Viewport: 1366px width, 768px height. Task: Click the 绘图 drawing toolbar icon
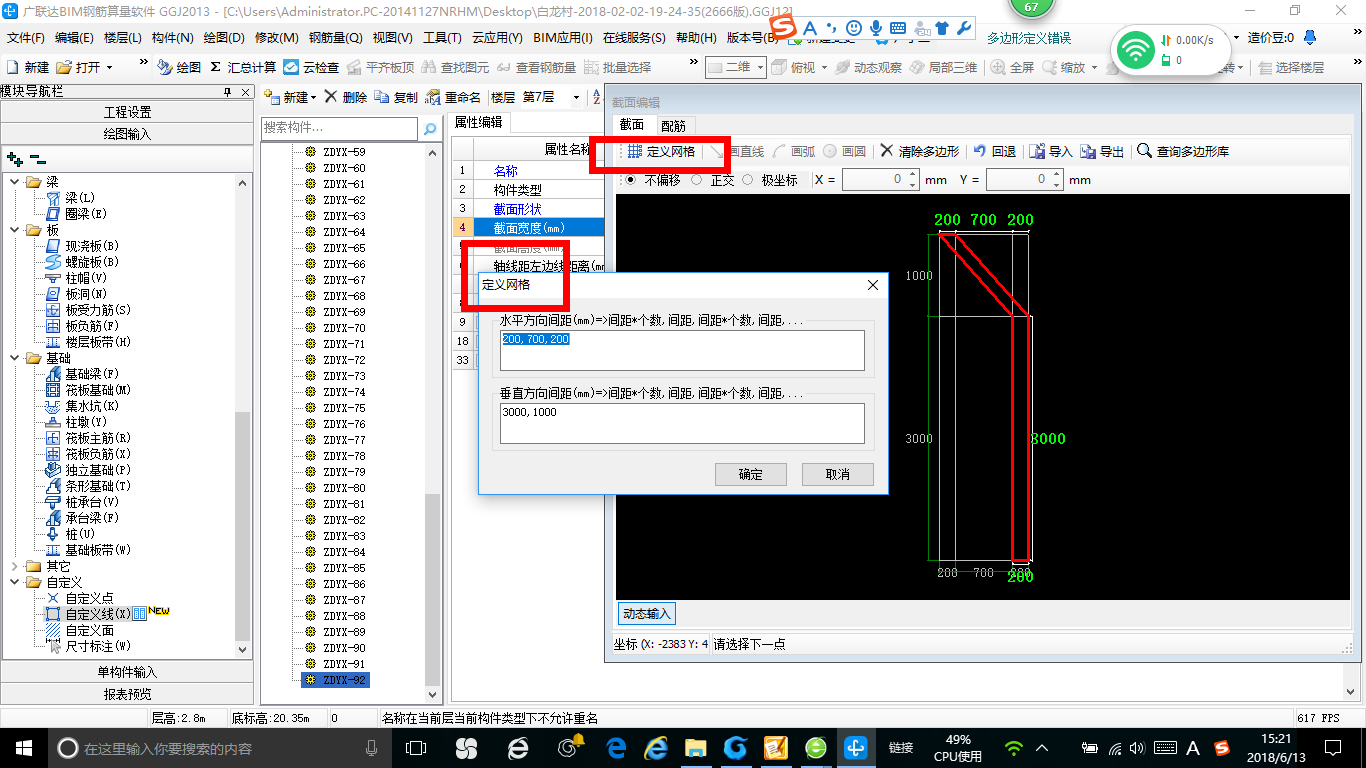[x=179, y=67]
